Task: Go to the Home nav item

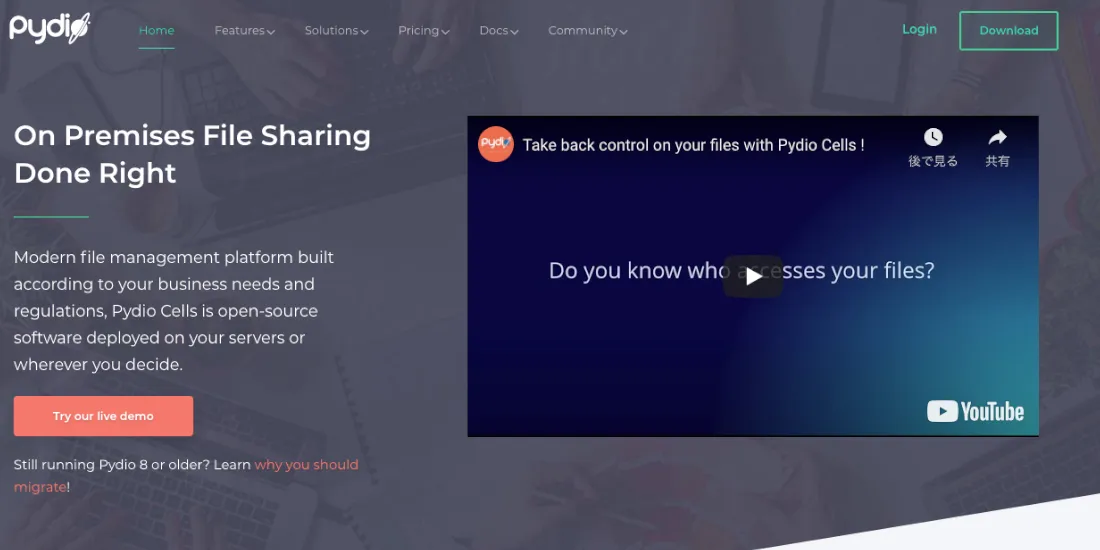Action: tap(156, 30)
